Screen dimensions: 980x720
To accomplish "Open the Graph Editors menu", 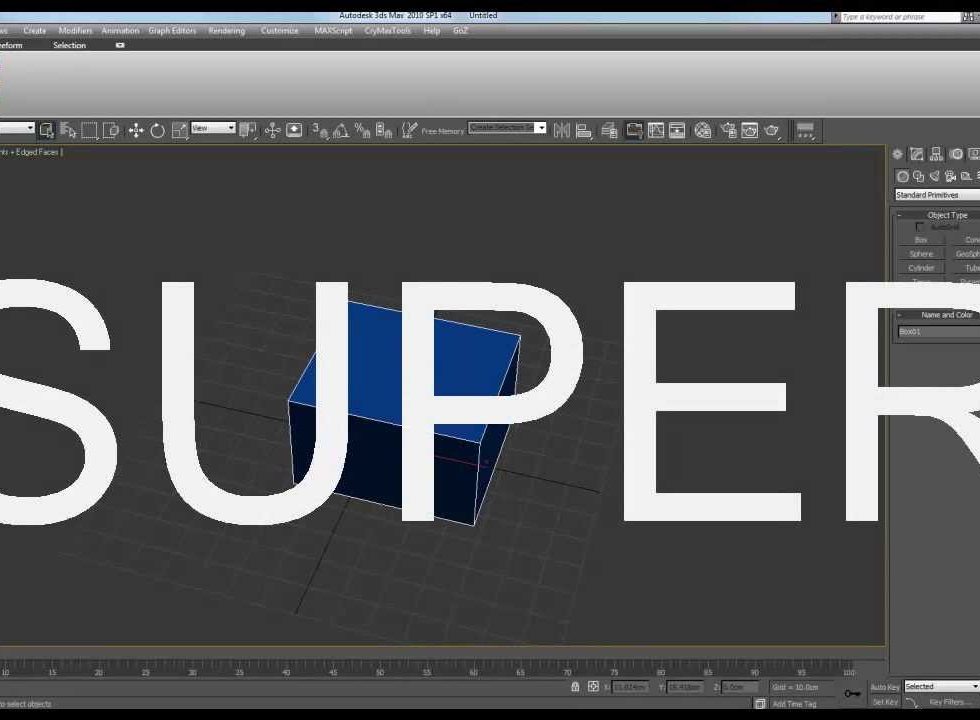I will click(x=172, y=31).
